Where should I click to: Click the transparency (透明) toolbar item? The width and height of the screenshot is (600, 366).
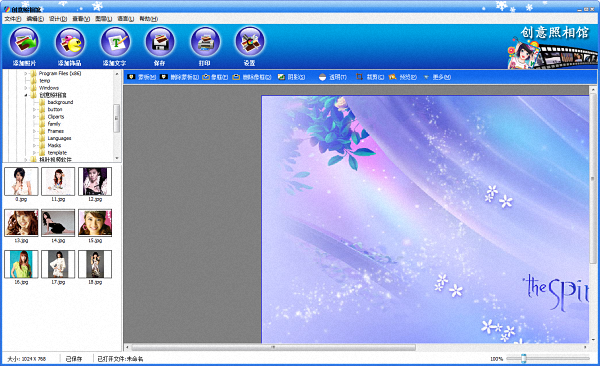(x=332, y=77)
